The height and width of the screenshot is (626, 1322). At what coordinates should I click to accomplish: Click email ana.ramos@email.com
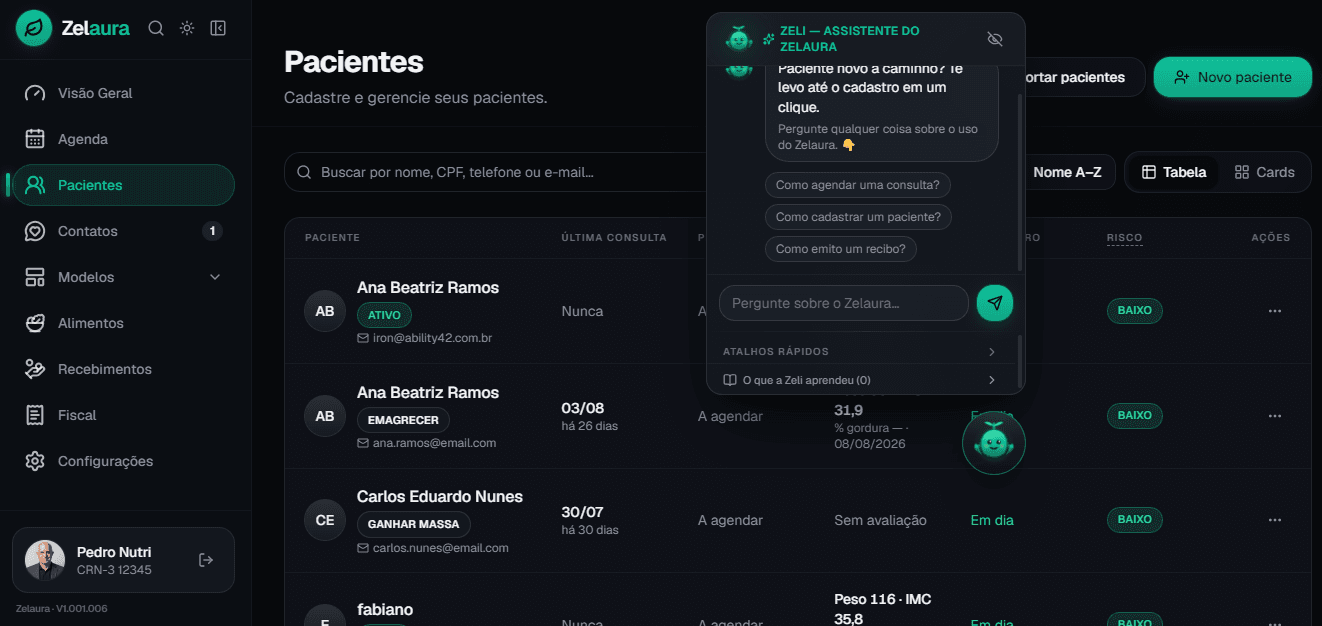coord(434,443)
